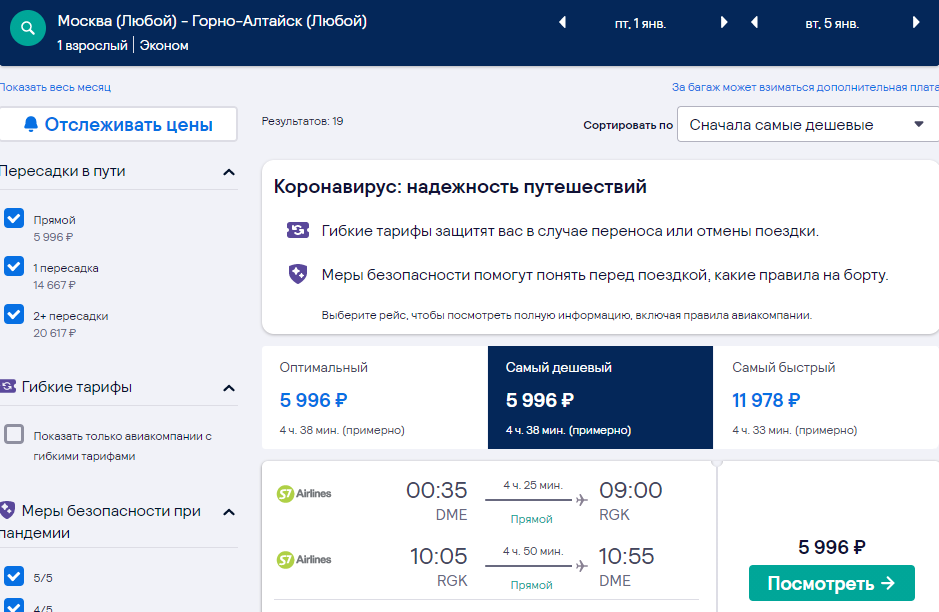Click the Отслеживать цены button
Image resolution: width=939 pixels, height=612 pixels.
point(119,125)
